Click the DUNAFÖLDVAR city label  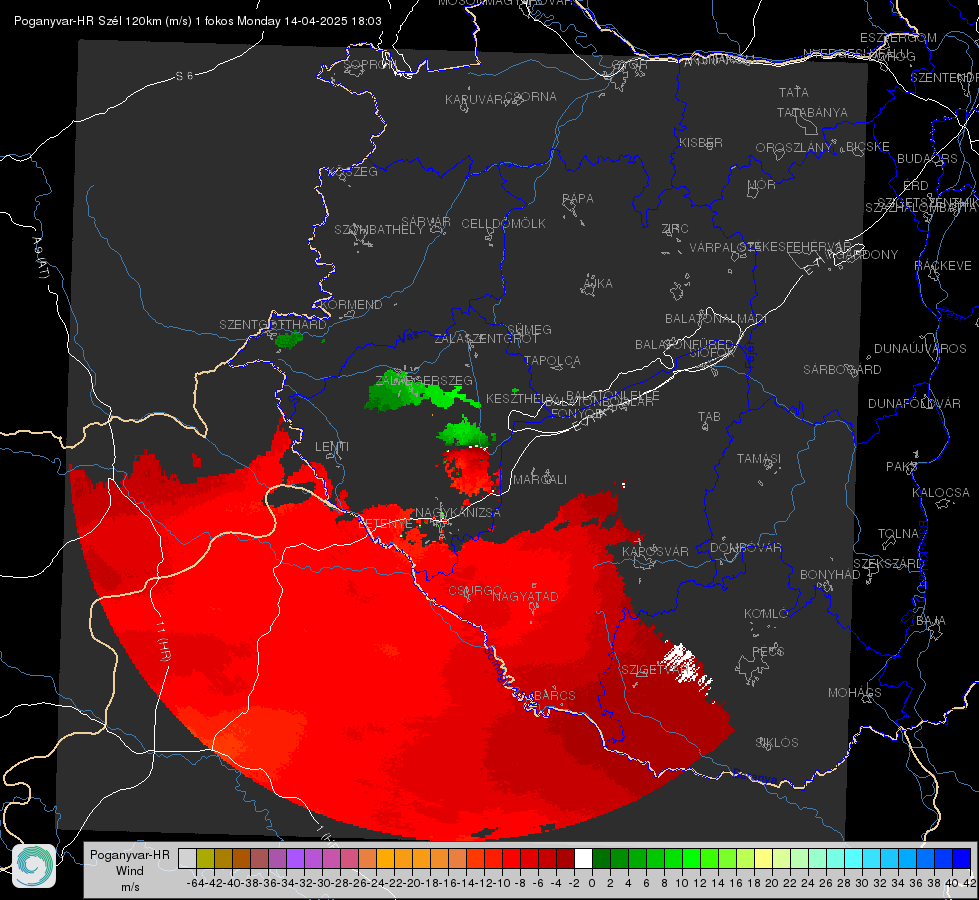pos(914,403)
